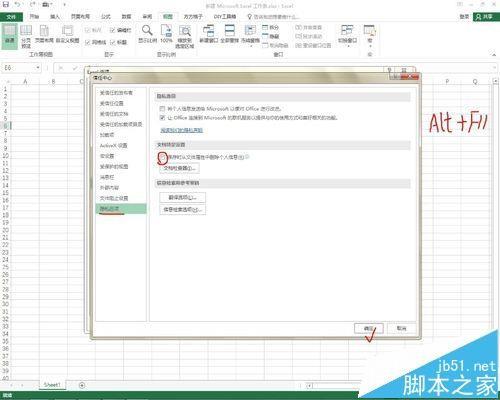Image resolution: width=500 pixels, height=400 pixels.
Task: Click OK (确定) in the Trust Center dialog
Action: click(369, 328)
